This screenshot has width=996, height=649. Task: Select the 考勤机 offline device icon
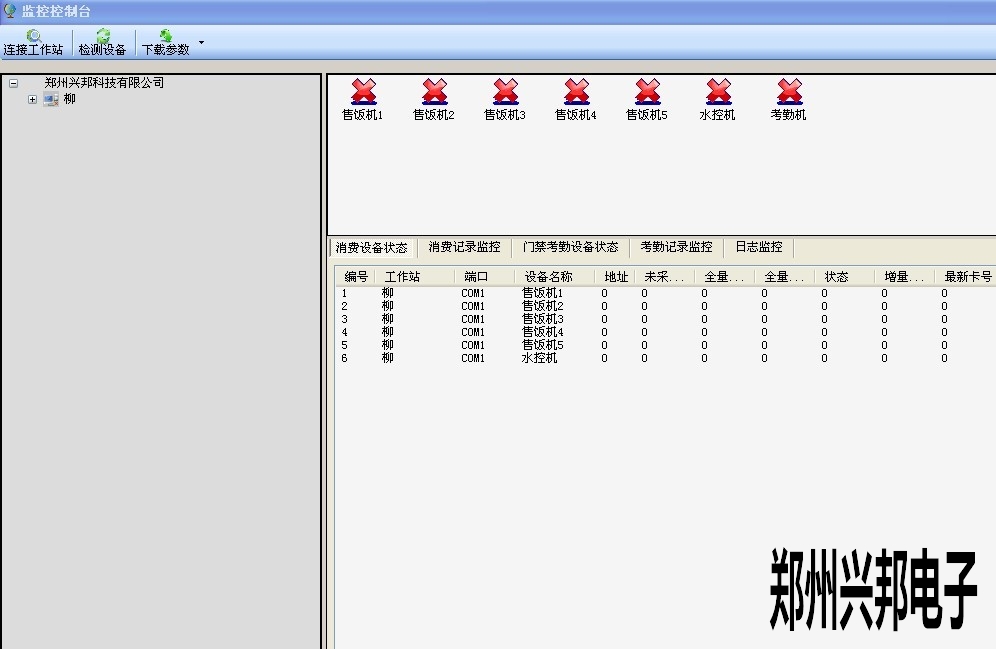pyautogui.click(x=790, y=91)
